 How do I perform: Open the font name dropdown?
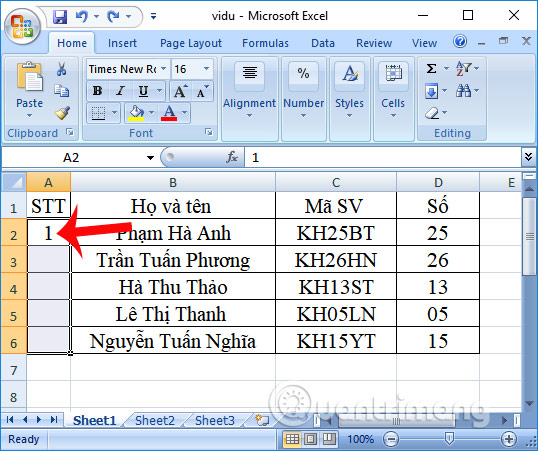(x=164, y=69)
